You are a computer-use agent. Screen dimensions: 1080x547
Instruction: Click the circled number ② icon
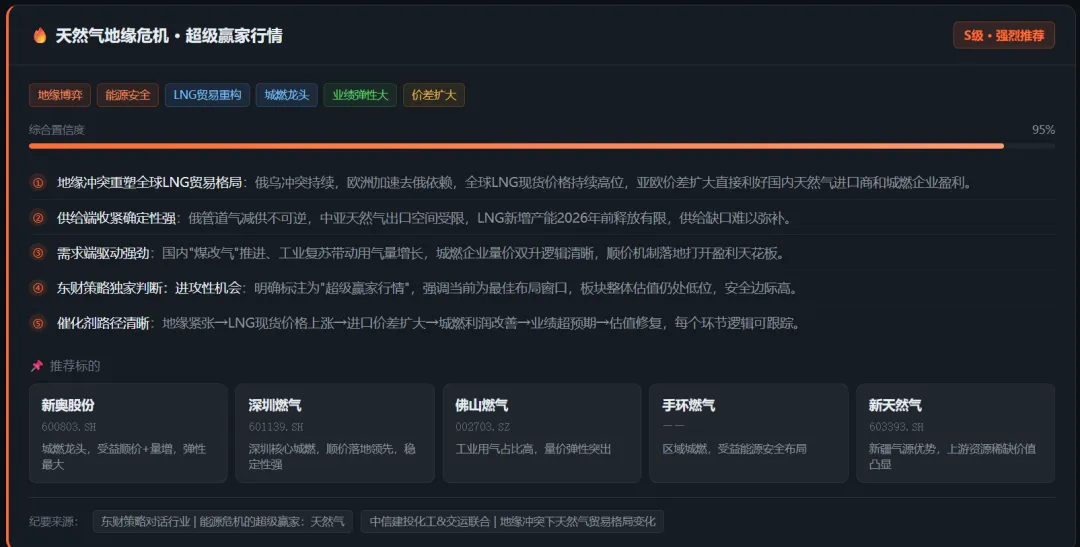click(39, 218)
